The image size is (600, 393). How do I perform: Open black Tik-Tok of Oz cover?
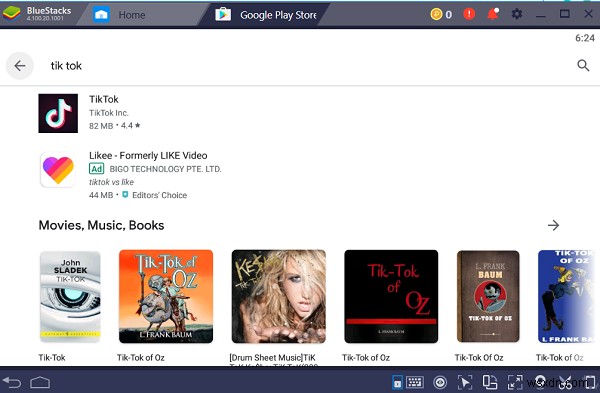(391, 297)
